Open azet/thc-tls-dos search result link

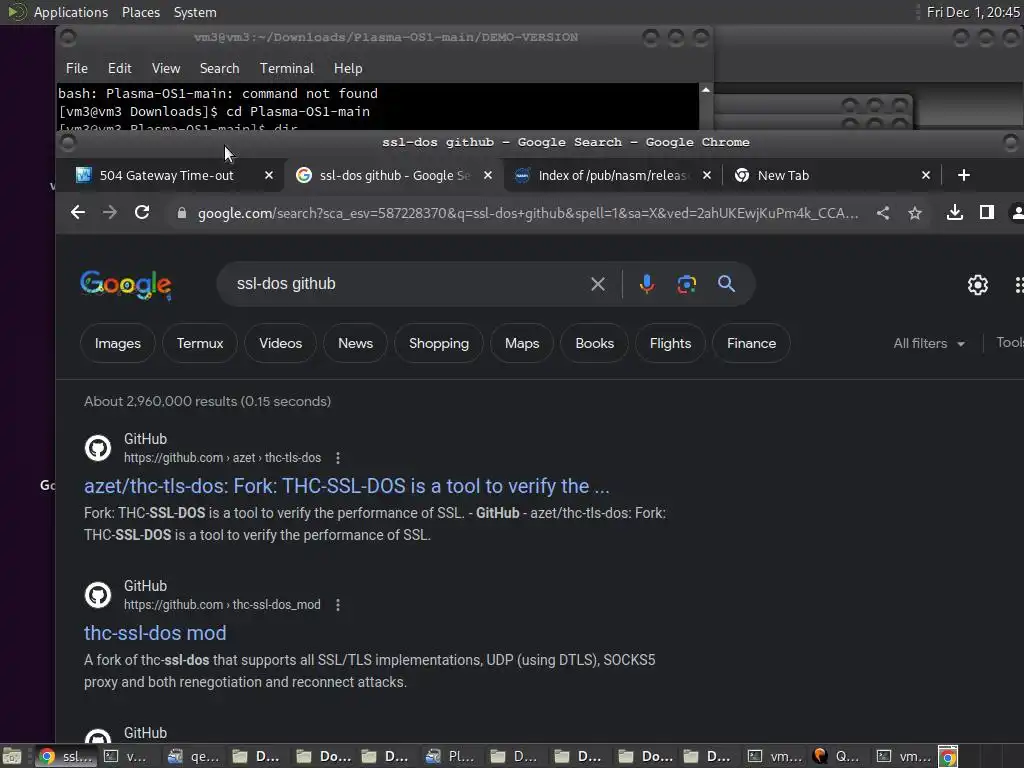click(347, 486)
